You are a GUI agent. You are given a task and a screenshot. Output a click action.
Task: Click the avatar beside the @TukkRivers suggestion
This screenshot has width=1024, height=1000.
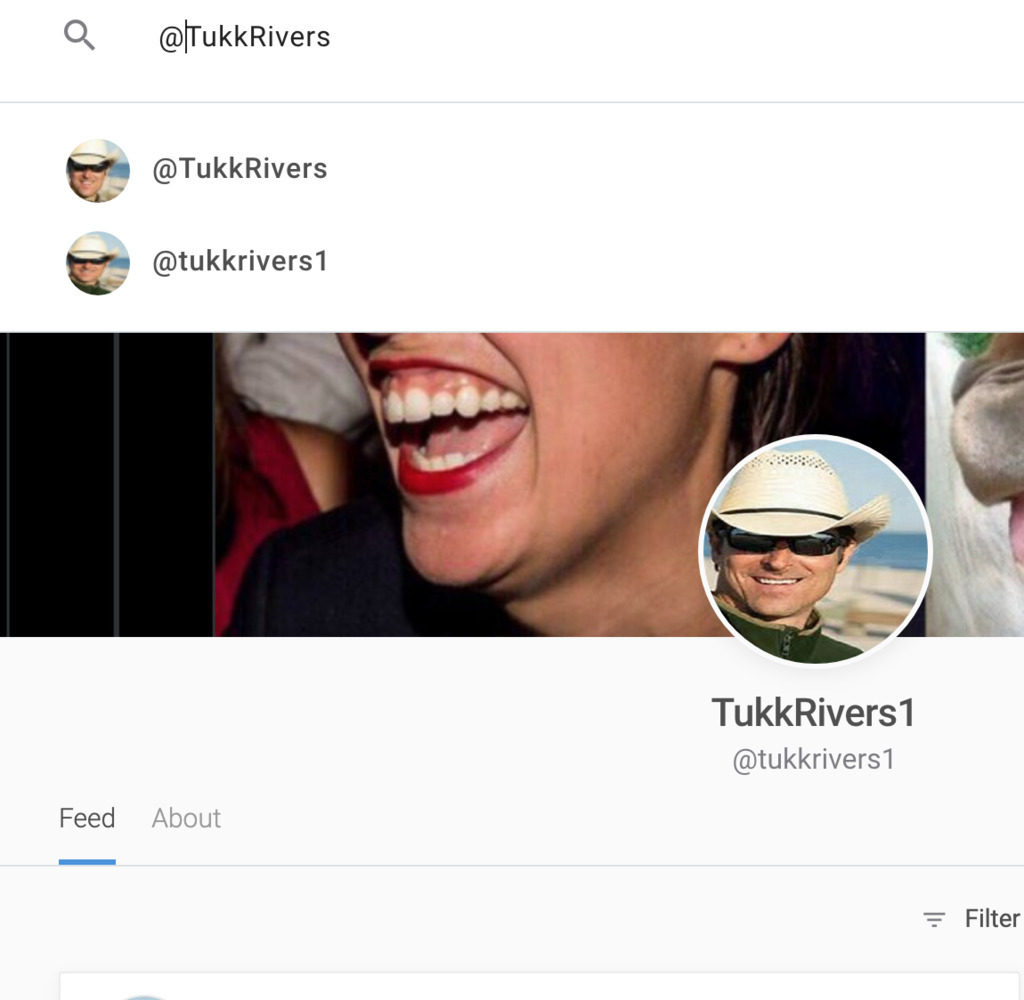pos(98,170)
